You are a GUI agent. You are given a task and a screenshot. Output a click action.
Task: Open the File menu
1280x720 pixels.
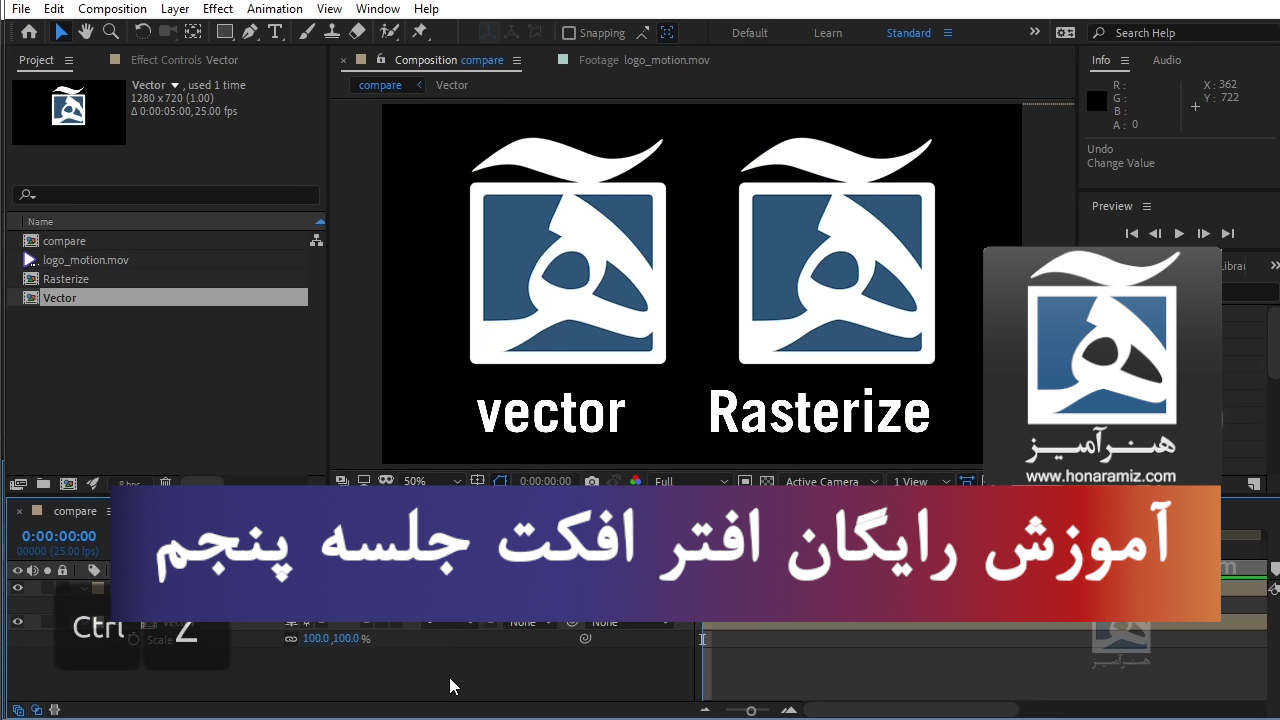pyautogui.click(x=20, y=9)
